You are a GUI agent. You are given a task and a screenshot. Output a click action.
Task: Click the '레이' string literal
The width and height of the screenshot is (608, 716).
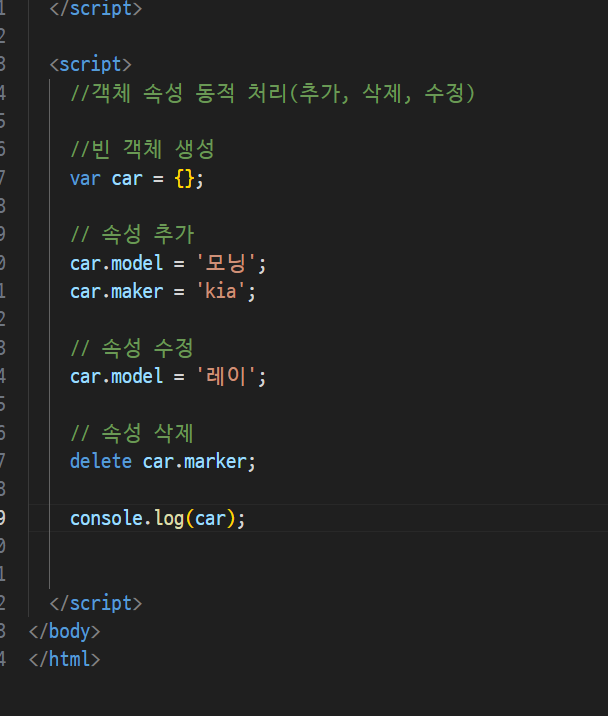(226, 376)
